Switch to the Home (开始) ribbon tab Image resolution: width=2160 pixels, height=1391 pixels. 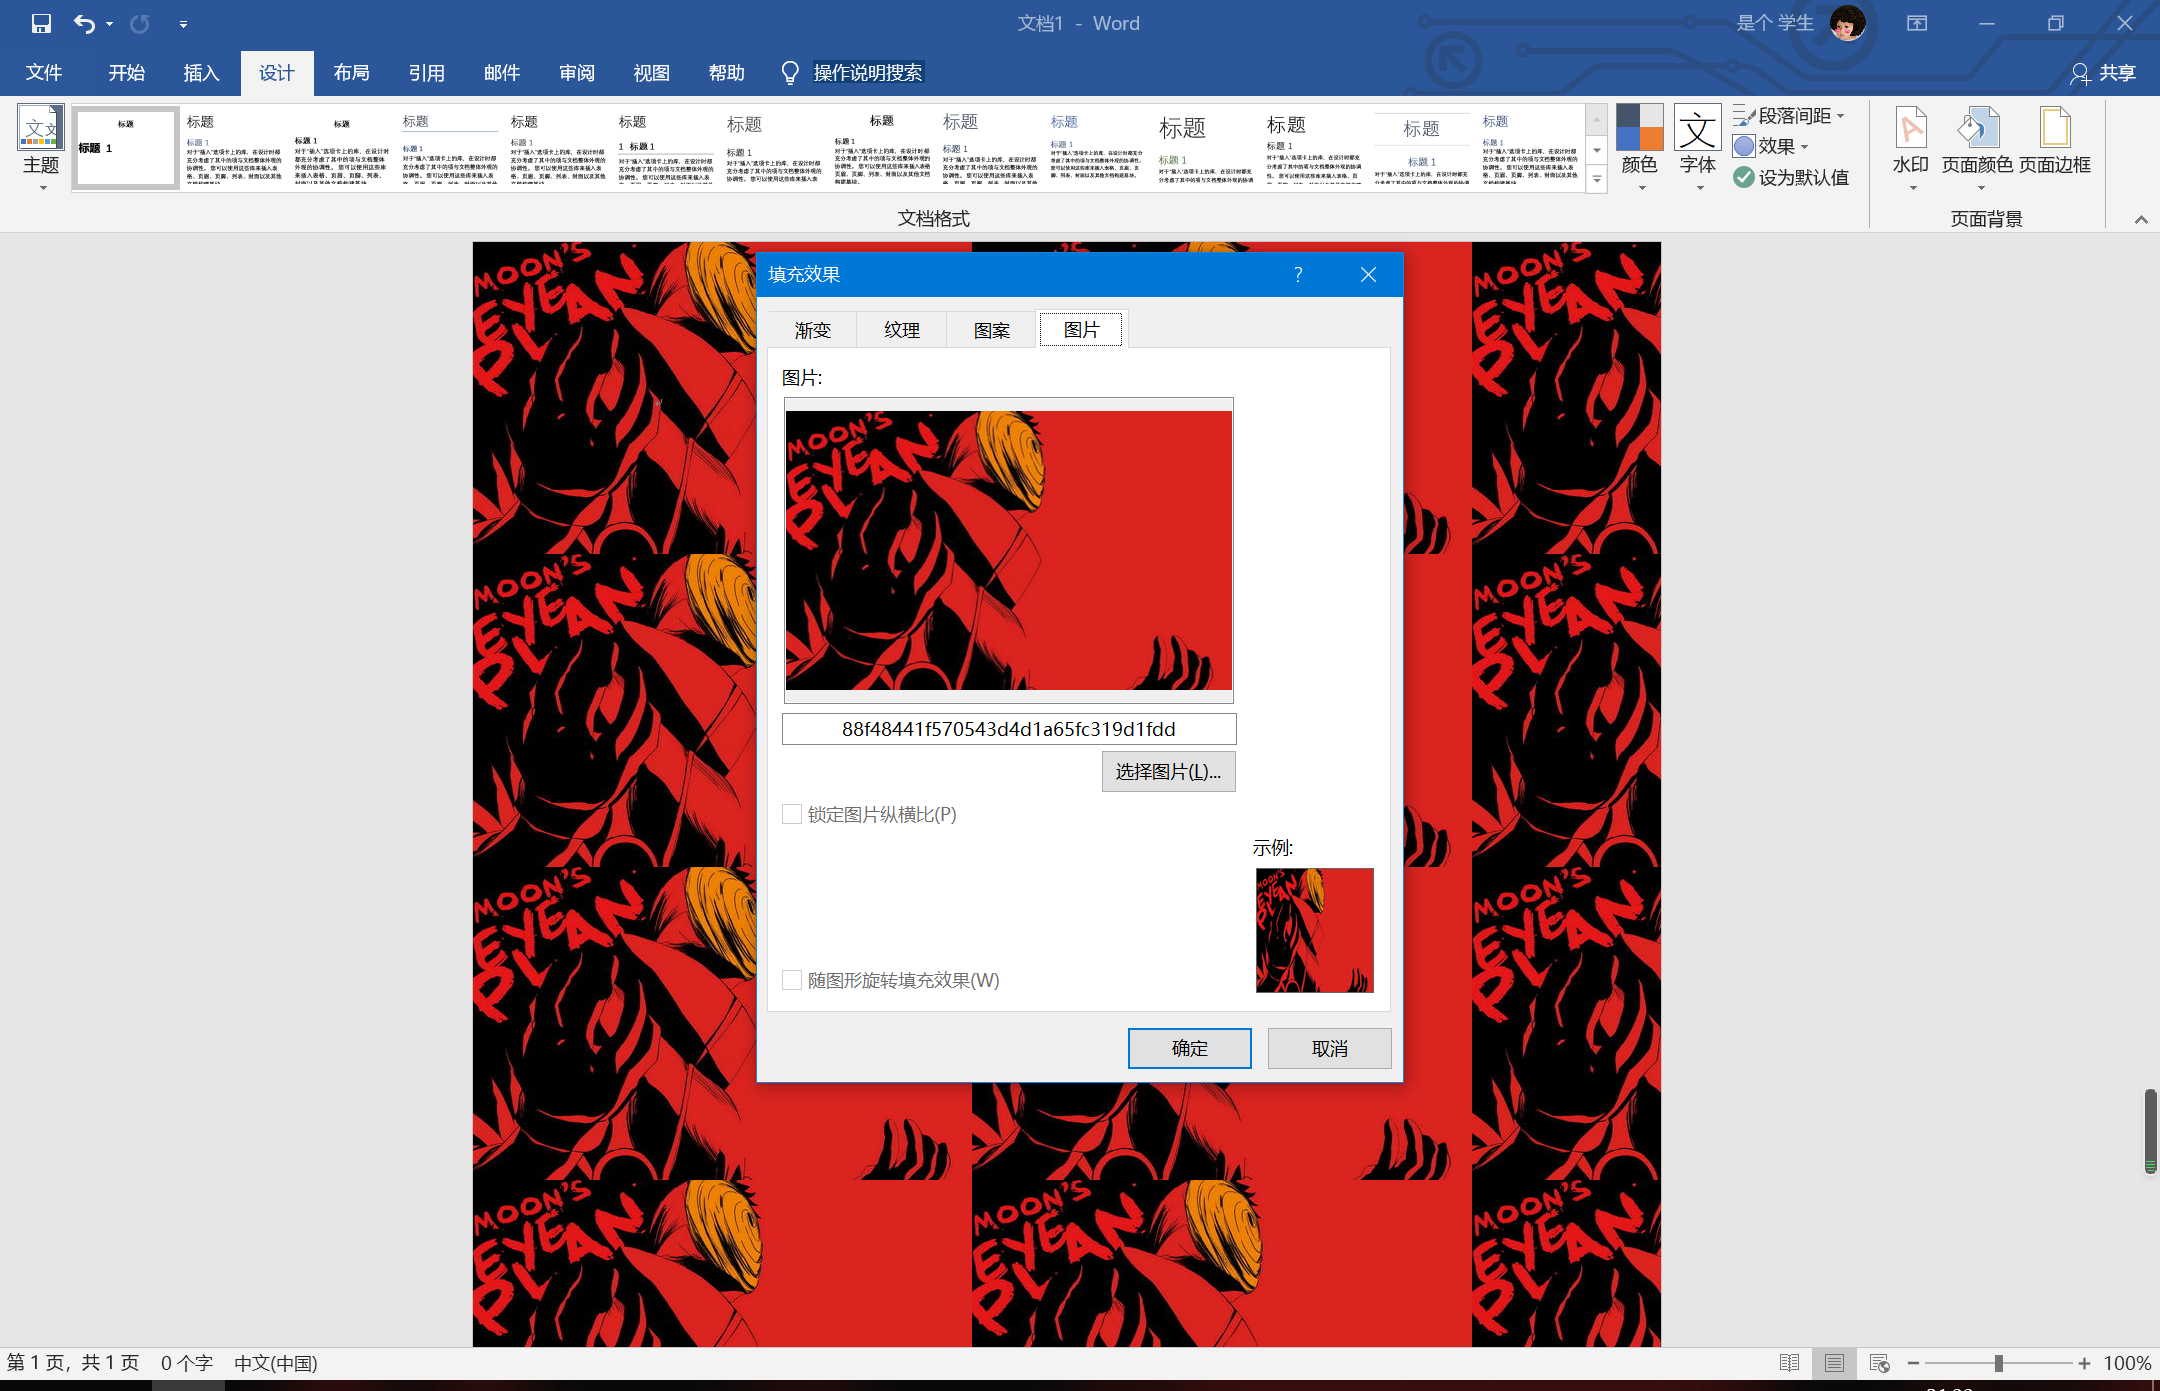(127, 73)
